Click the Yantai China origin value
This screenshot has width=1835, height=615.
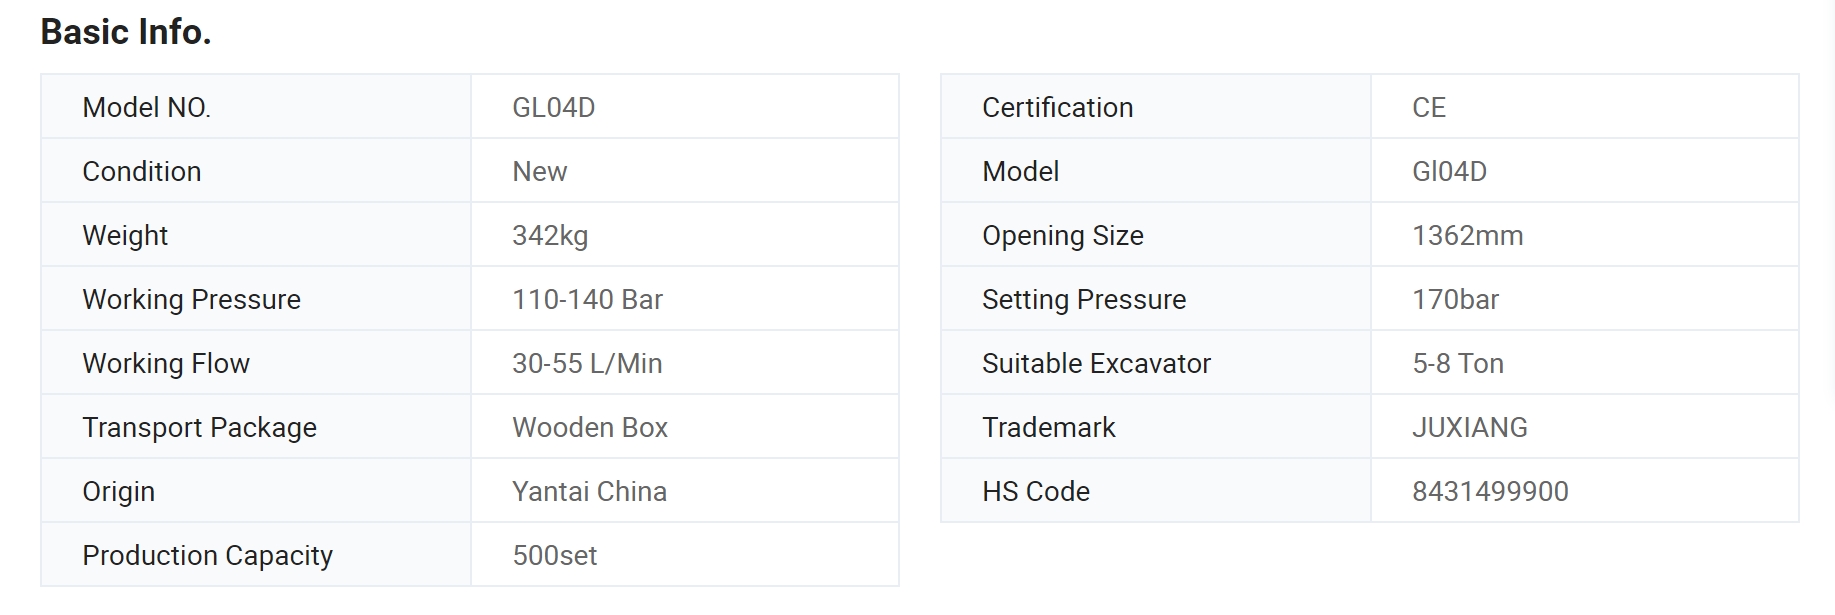589,491
